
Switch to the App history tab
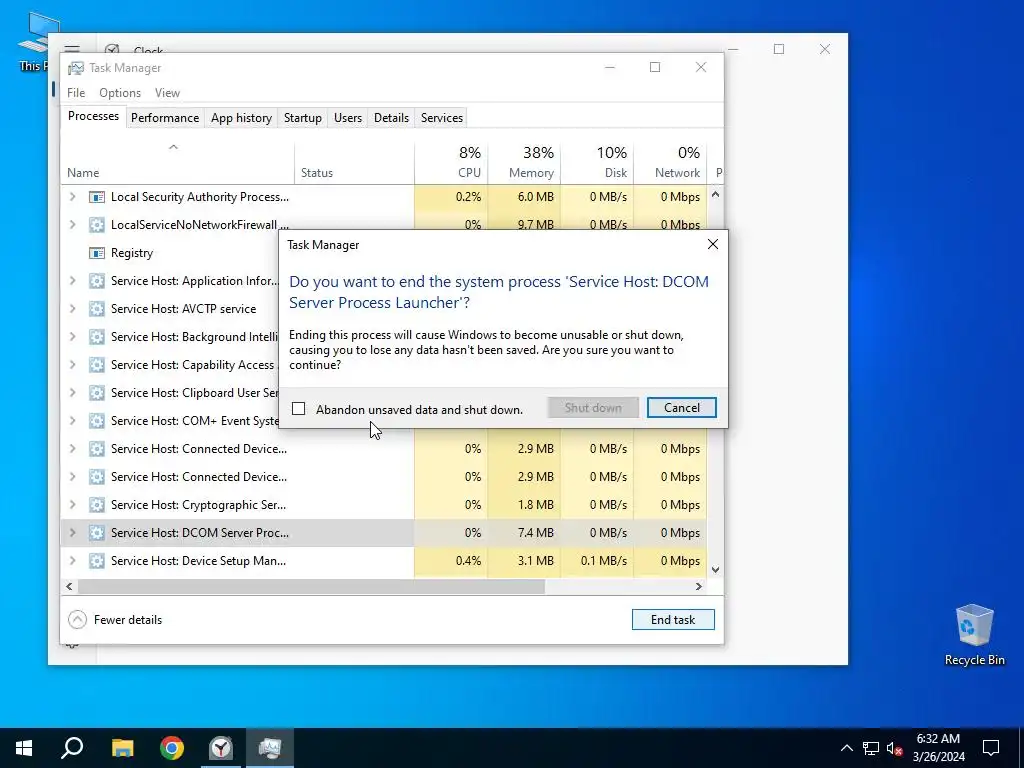(x=241, y=118)
